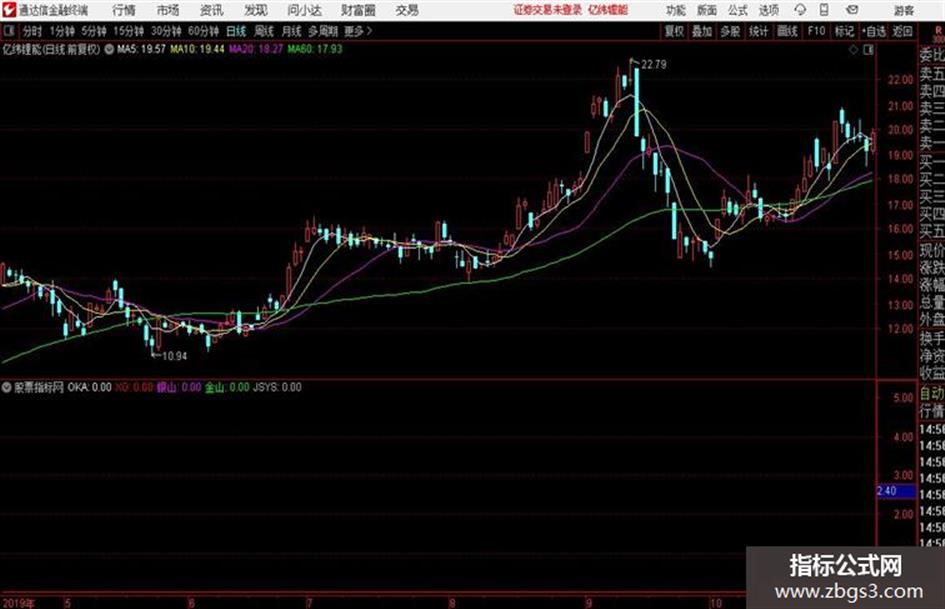Toggle the side panel icon at chart top right
Screen dimensions: 945x609
tap(868, 50)
